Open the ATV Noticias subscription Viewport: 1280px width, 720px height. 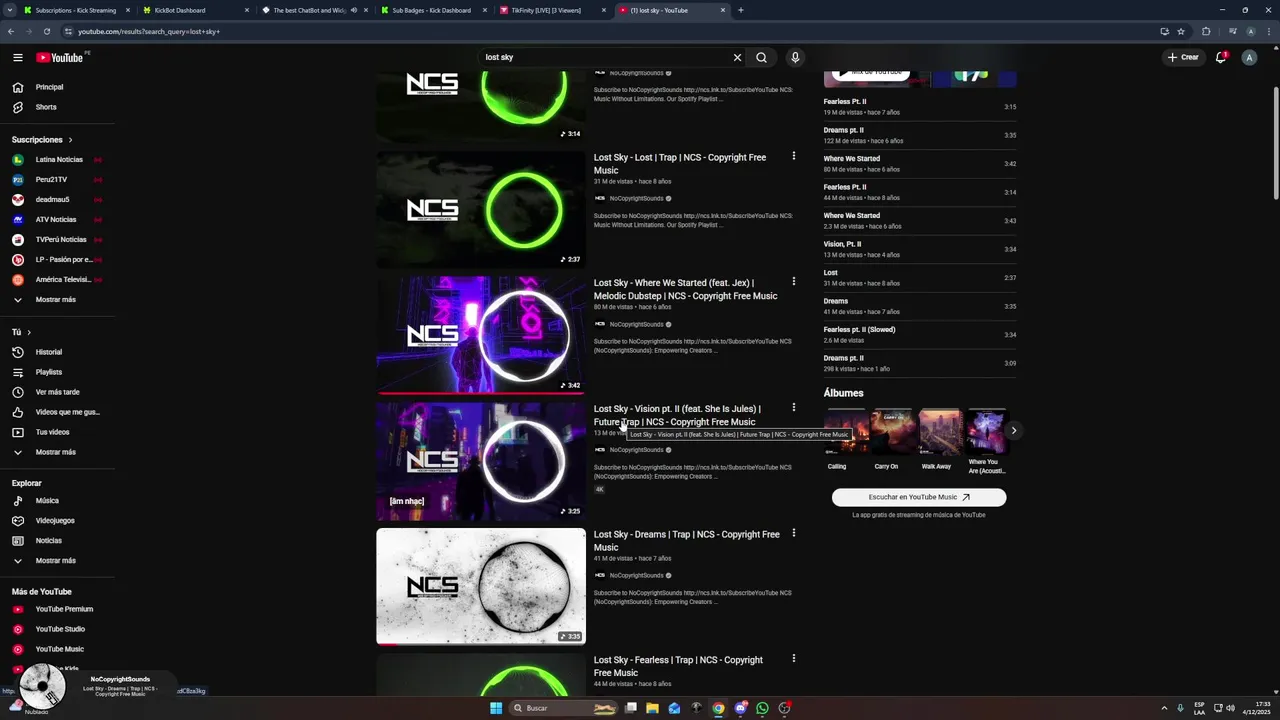(x=58, y=219)
